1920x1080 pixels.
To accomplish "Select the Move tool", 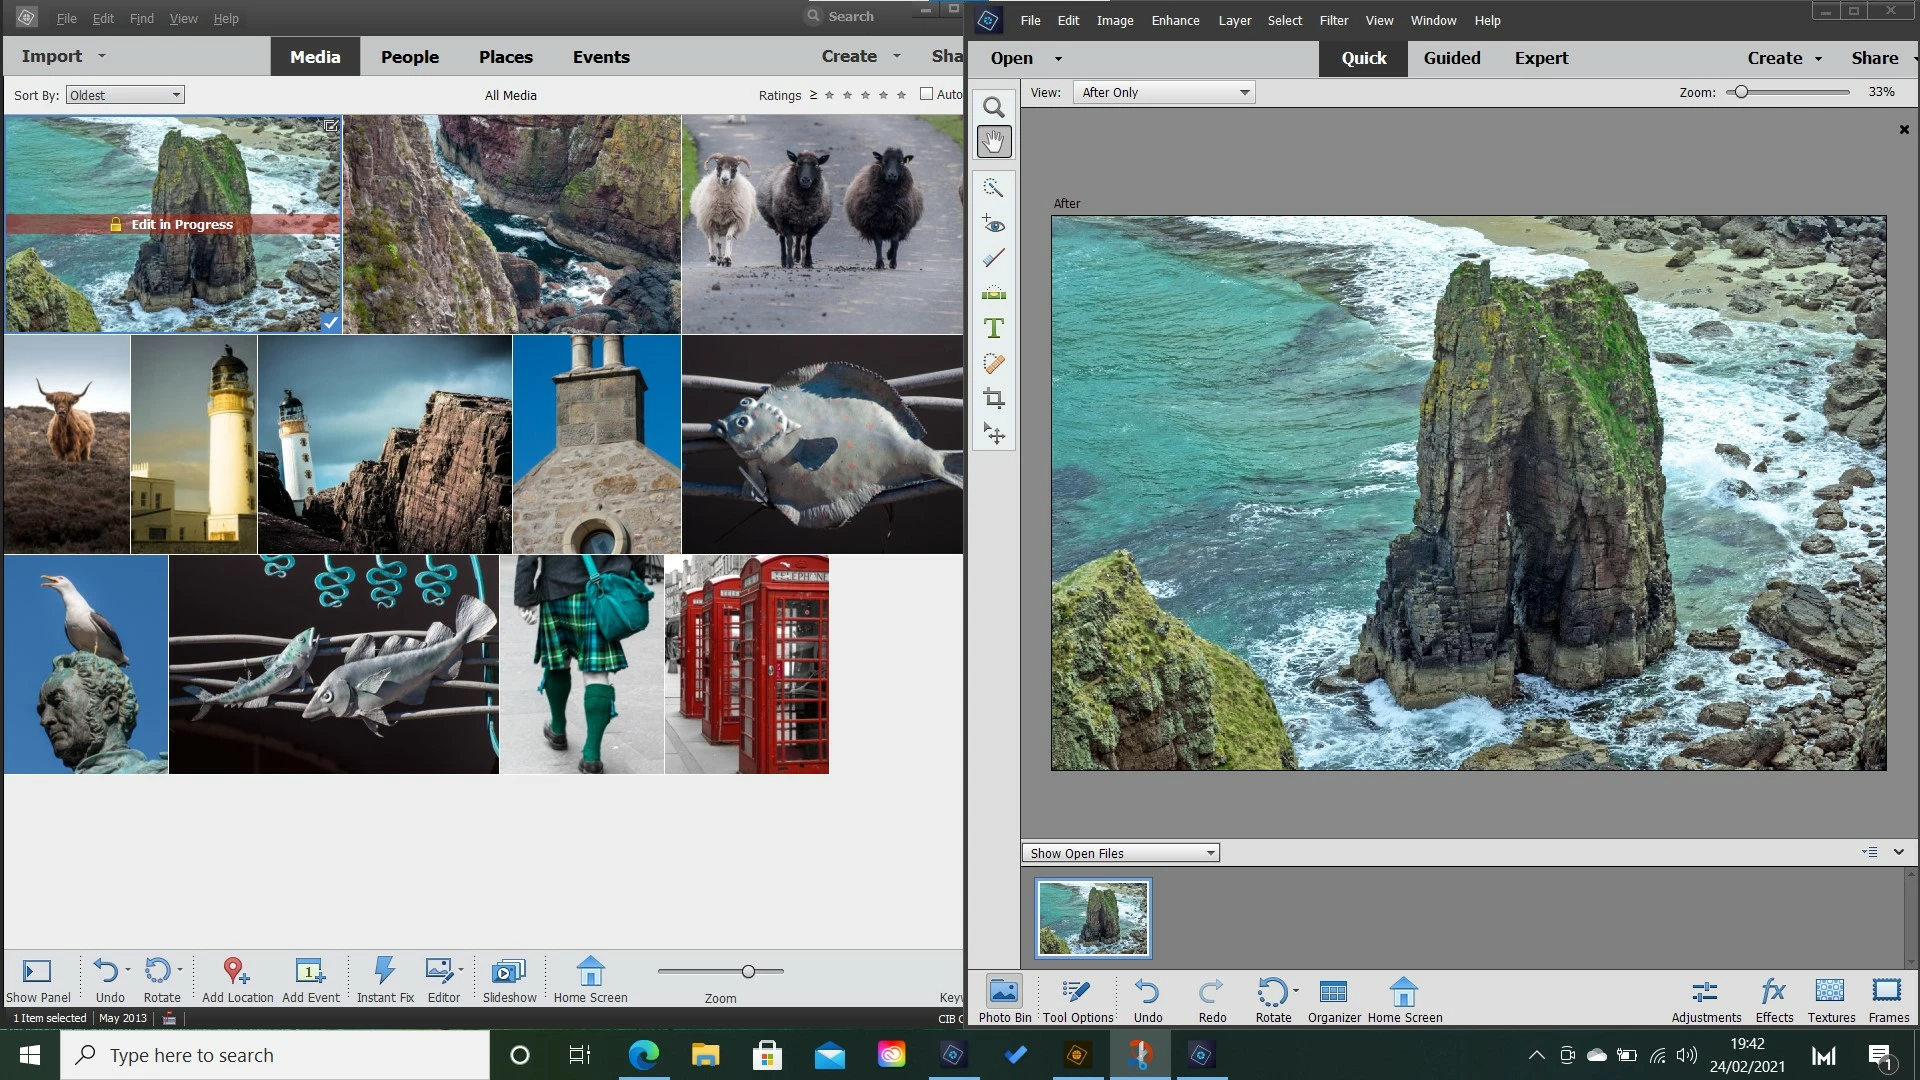I will click(x=993, y=433).
